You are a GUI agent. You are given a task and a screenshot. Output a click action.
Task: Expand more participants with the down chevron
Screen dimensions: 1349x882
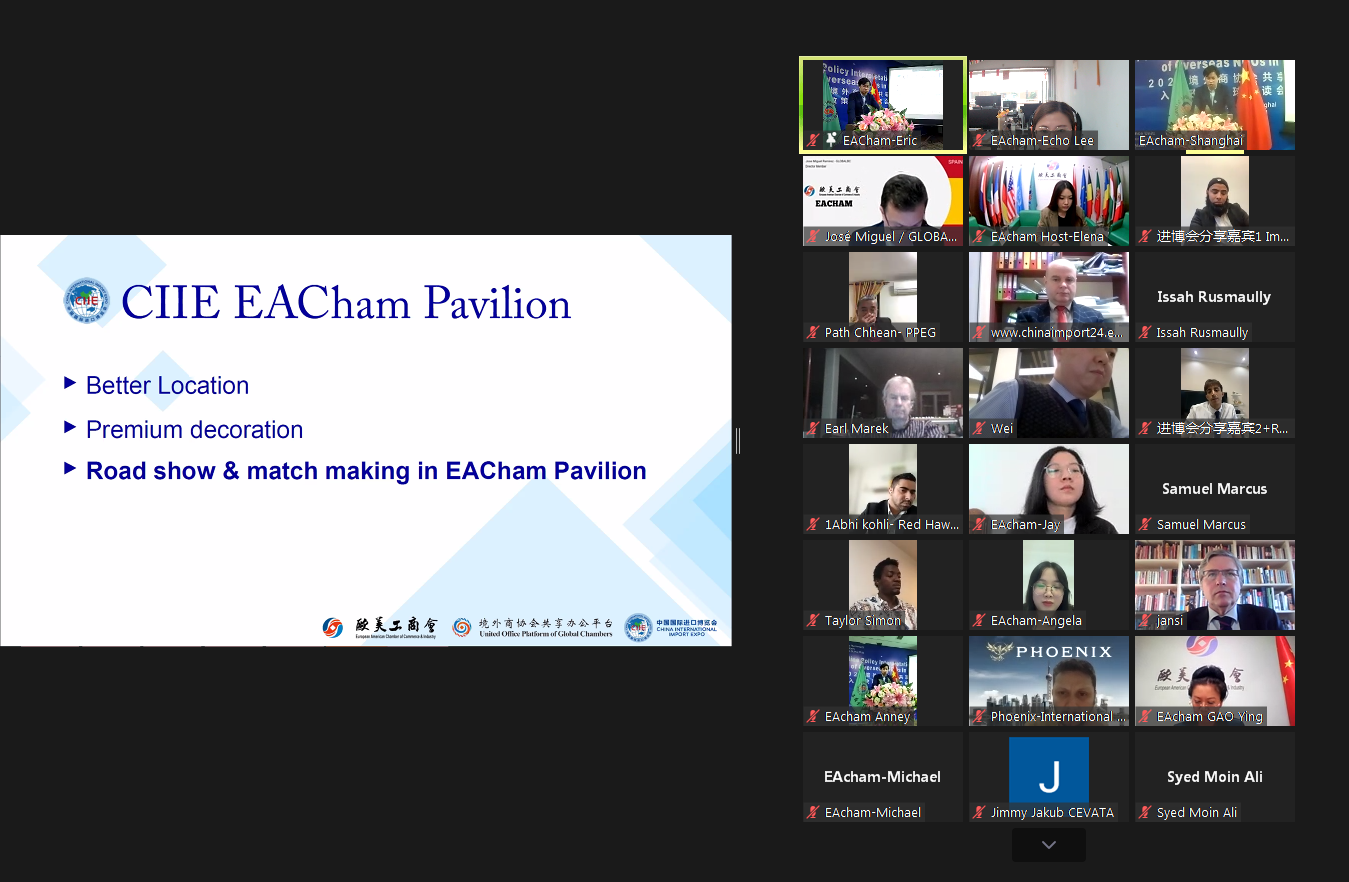coord(1048,845)
